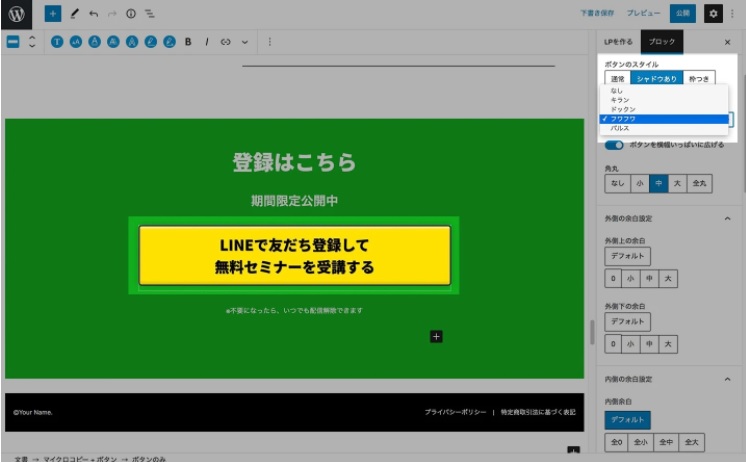
Task: Set 外側下の余白 to 小
Action: coord(631,344)
